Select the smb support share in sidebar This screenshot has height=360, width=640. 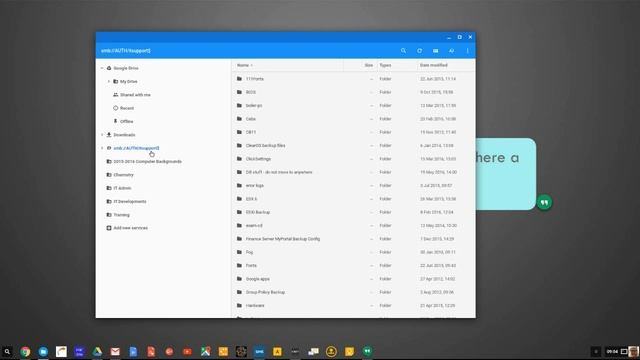click(136, 148)
